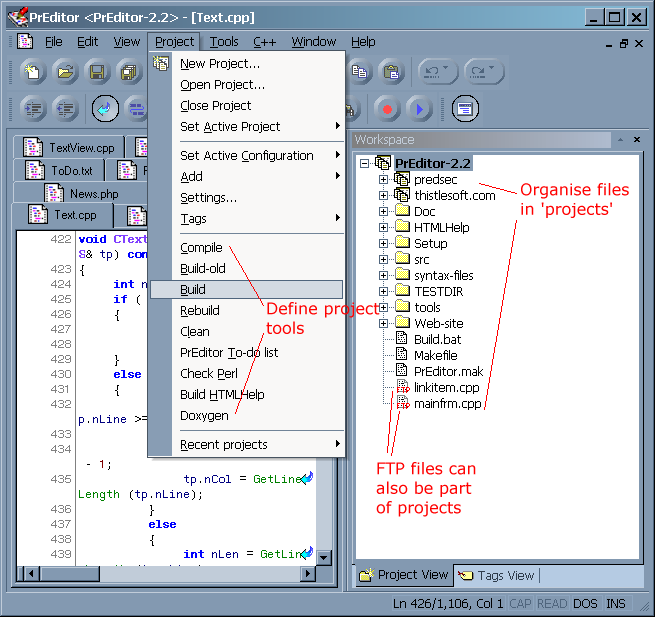Click the document icon in the menu bar
The height and width of the screenshot is (617, 655).
point(25,42)
